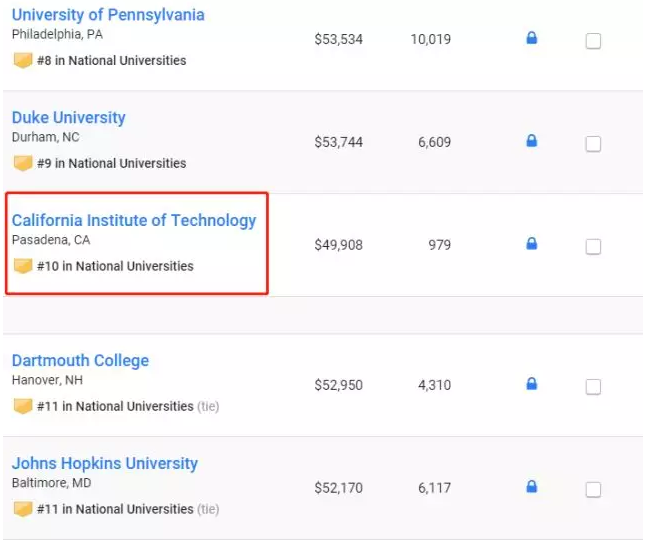Check the compare box for University of Pennsylvania
Viewport: 650px width, 546px height.
tap(593, 41)
